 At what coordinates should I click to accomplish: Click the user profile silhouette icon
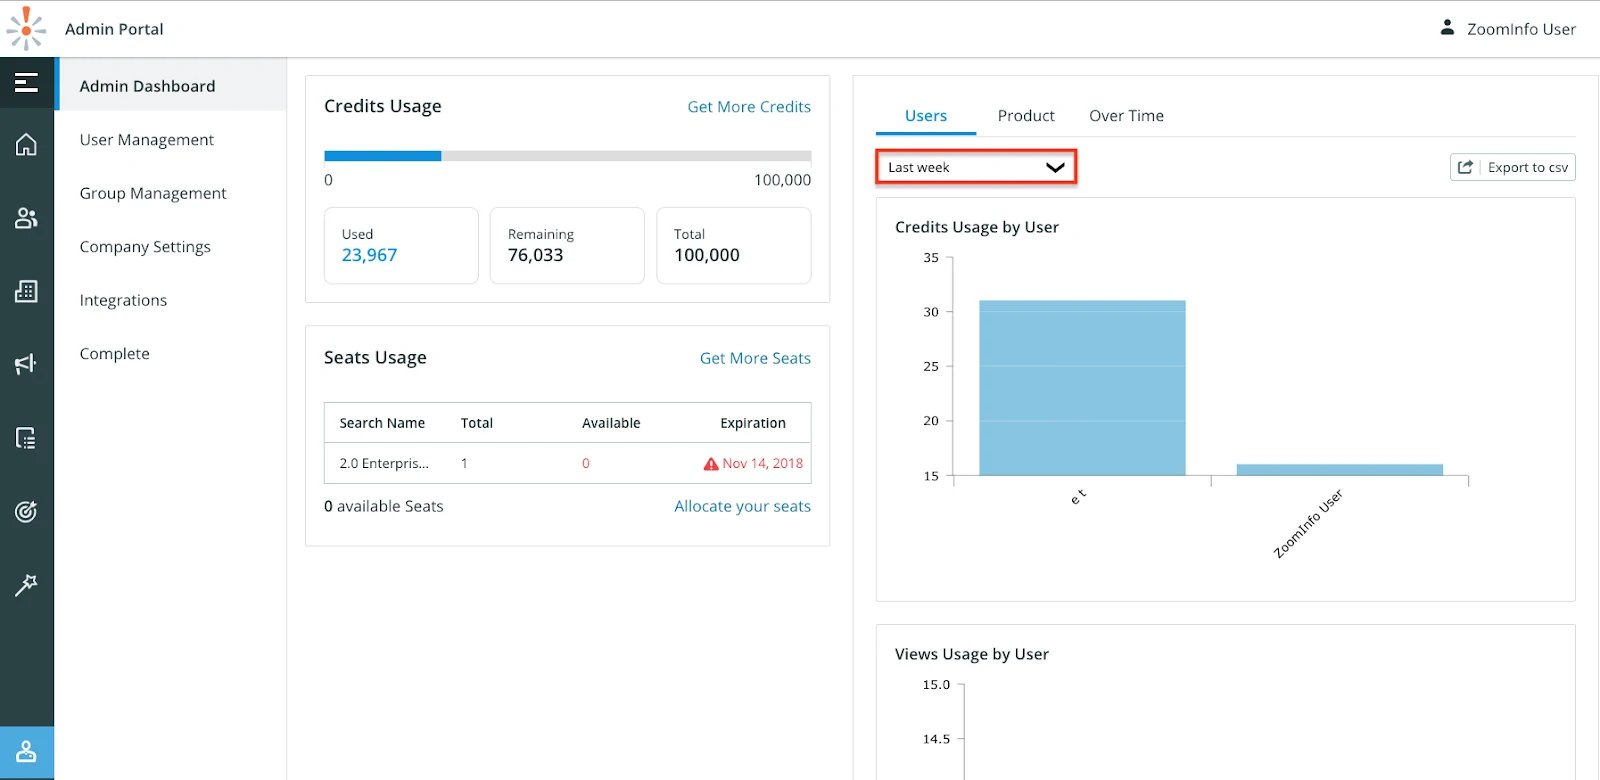pos(1447,28)
